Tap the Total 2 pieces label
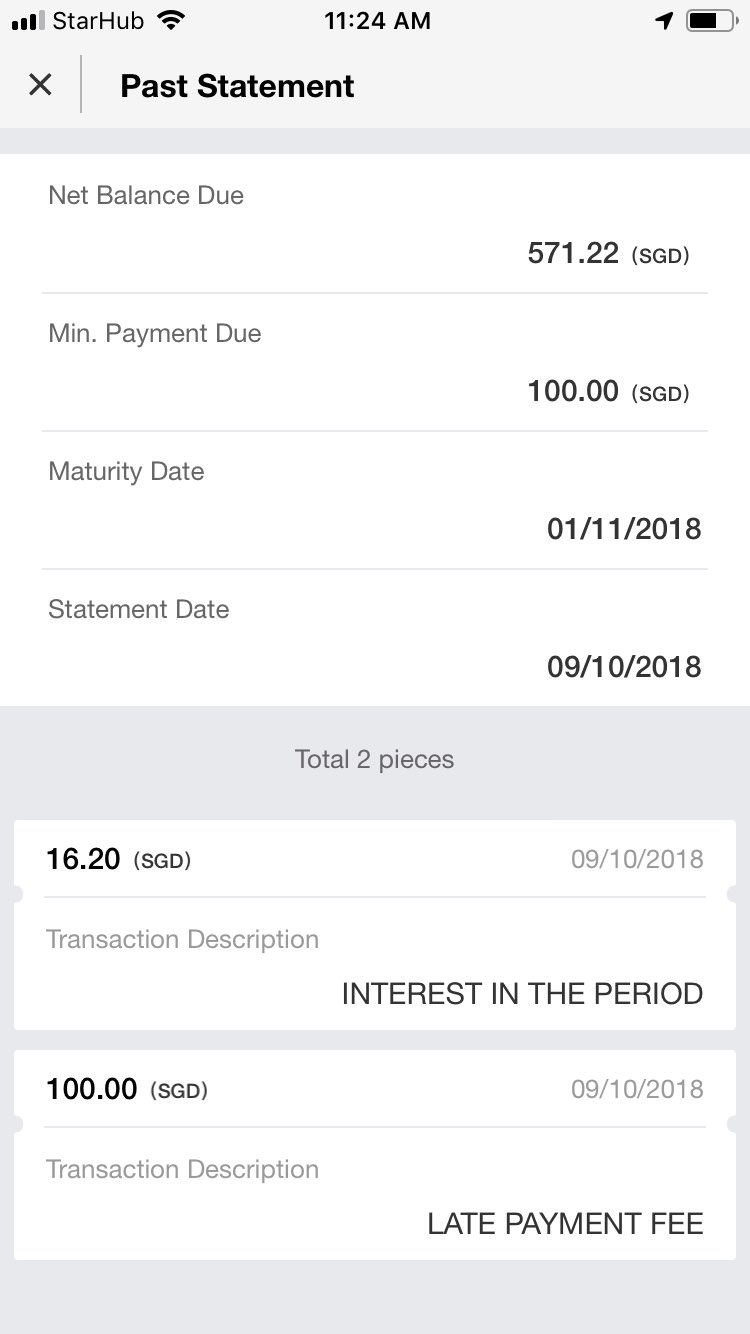 [374, 760]
